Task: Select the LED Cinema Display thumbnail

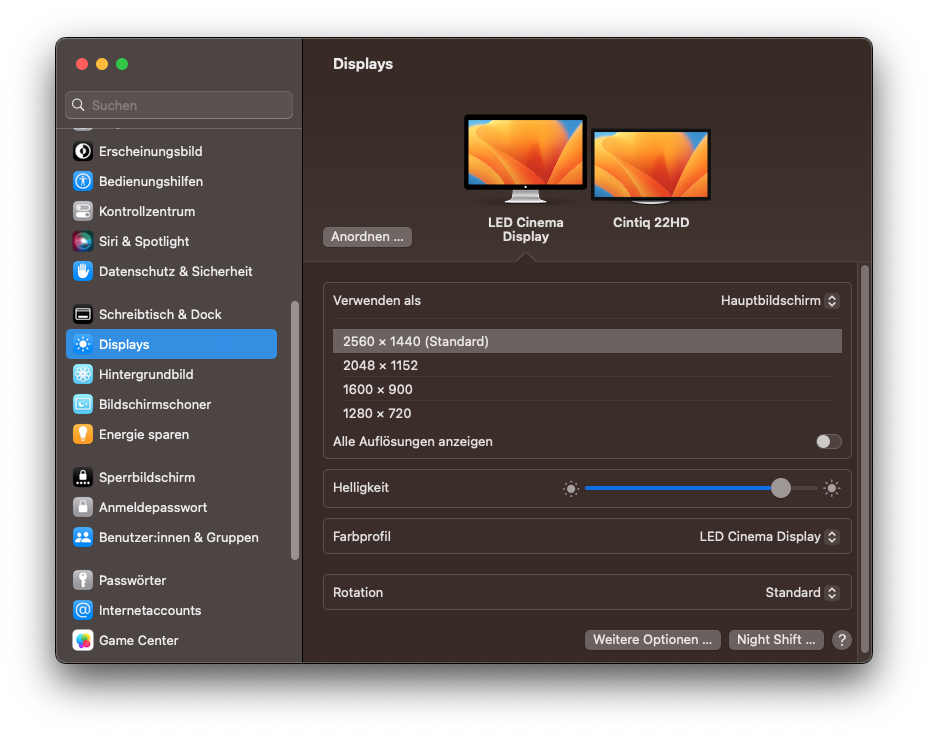Action: tap(526, 159)
